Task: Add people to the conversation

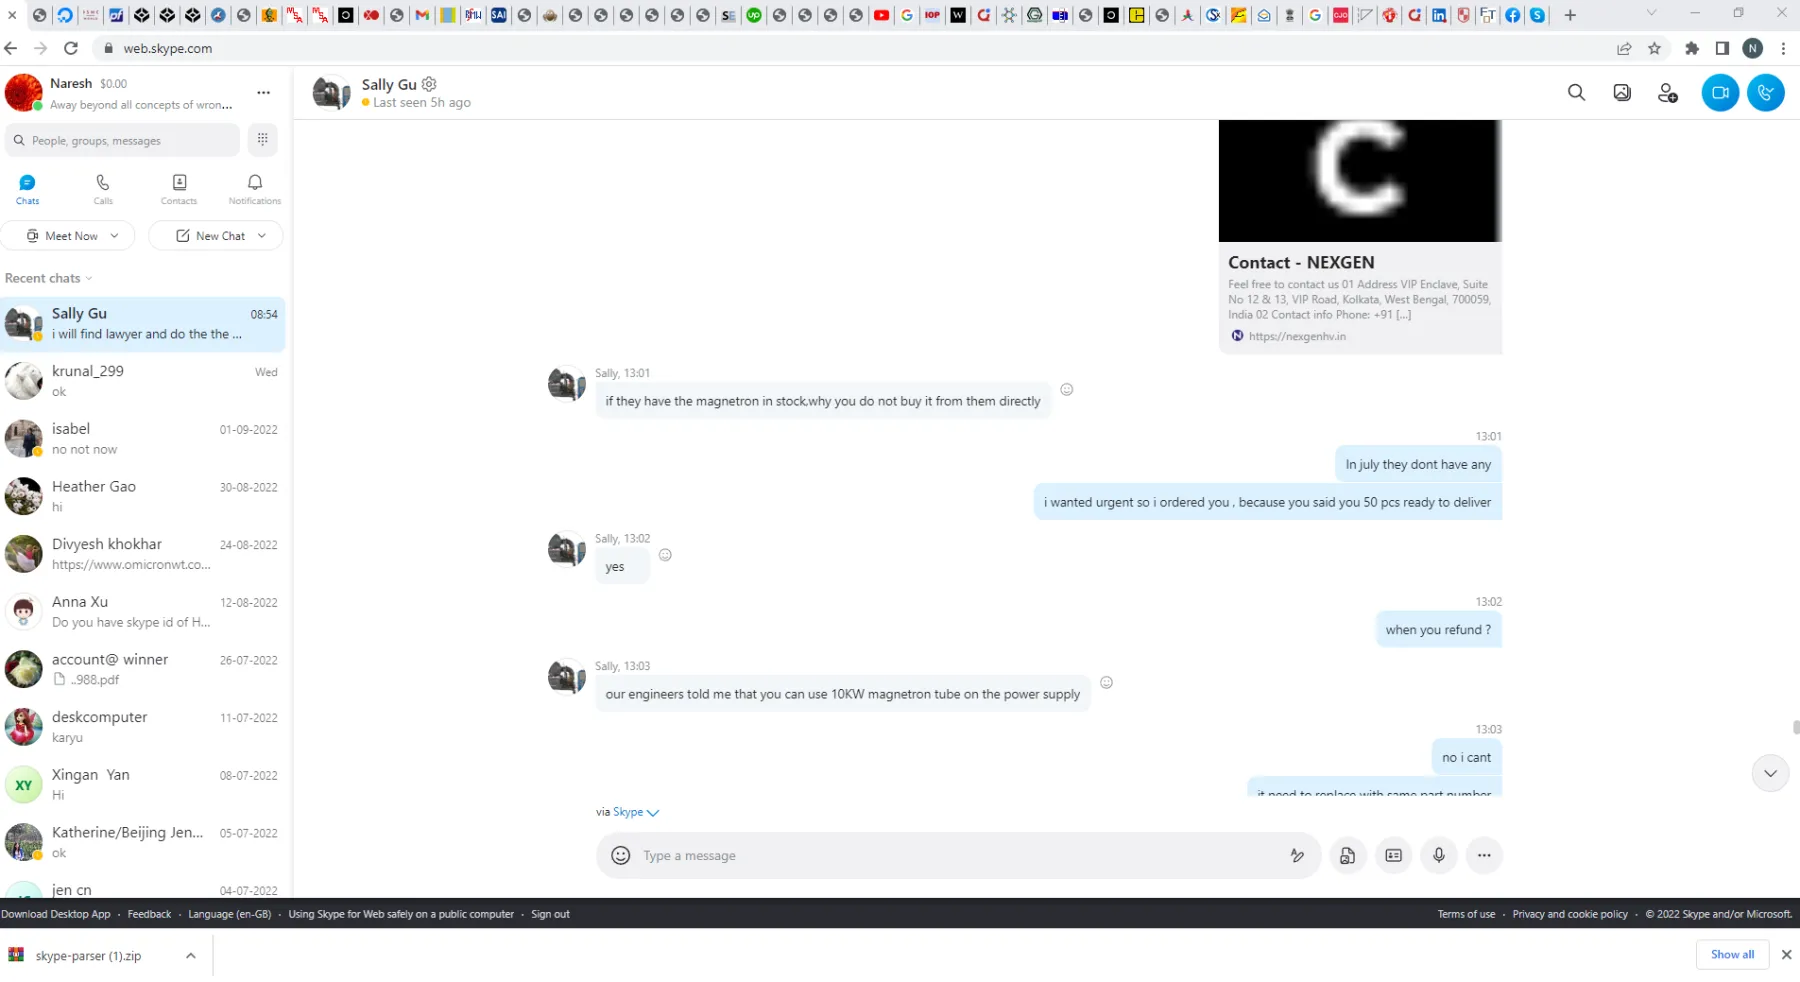Action: [x=1667, y=93]
